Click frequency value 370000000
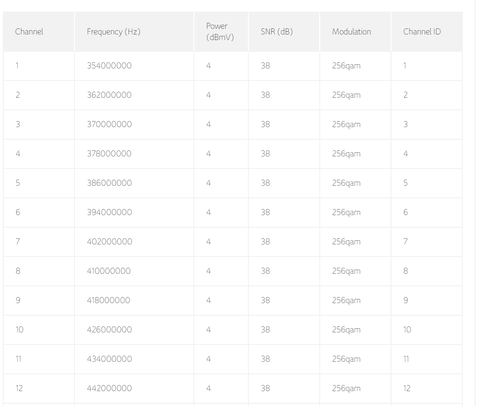 pos(109,124)
